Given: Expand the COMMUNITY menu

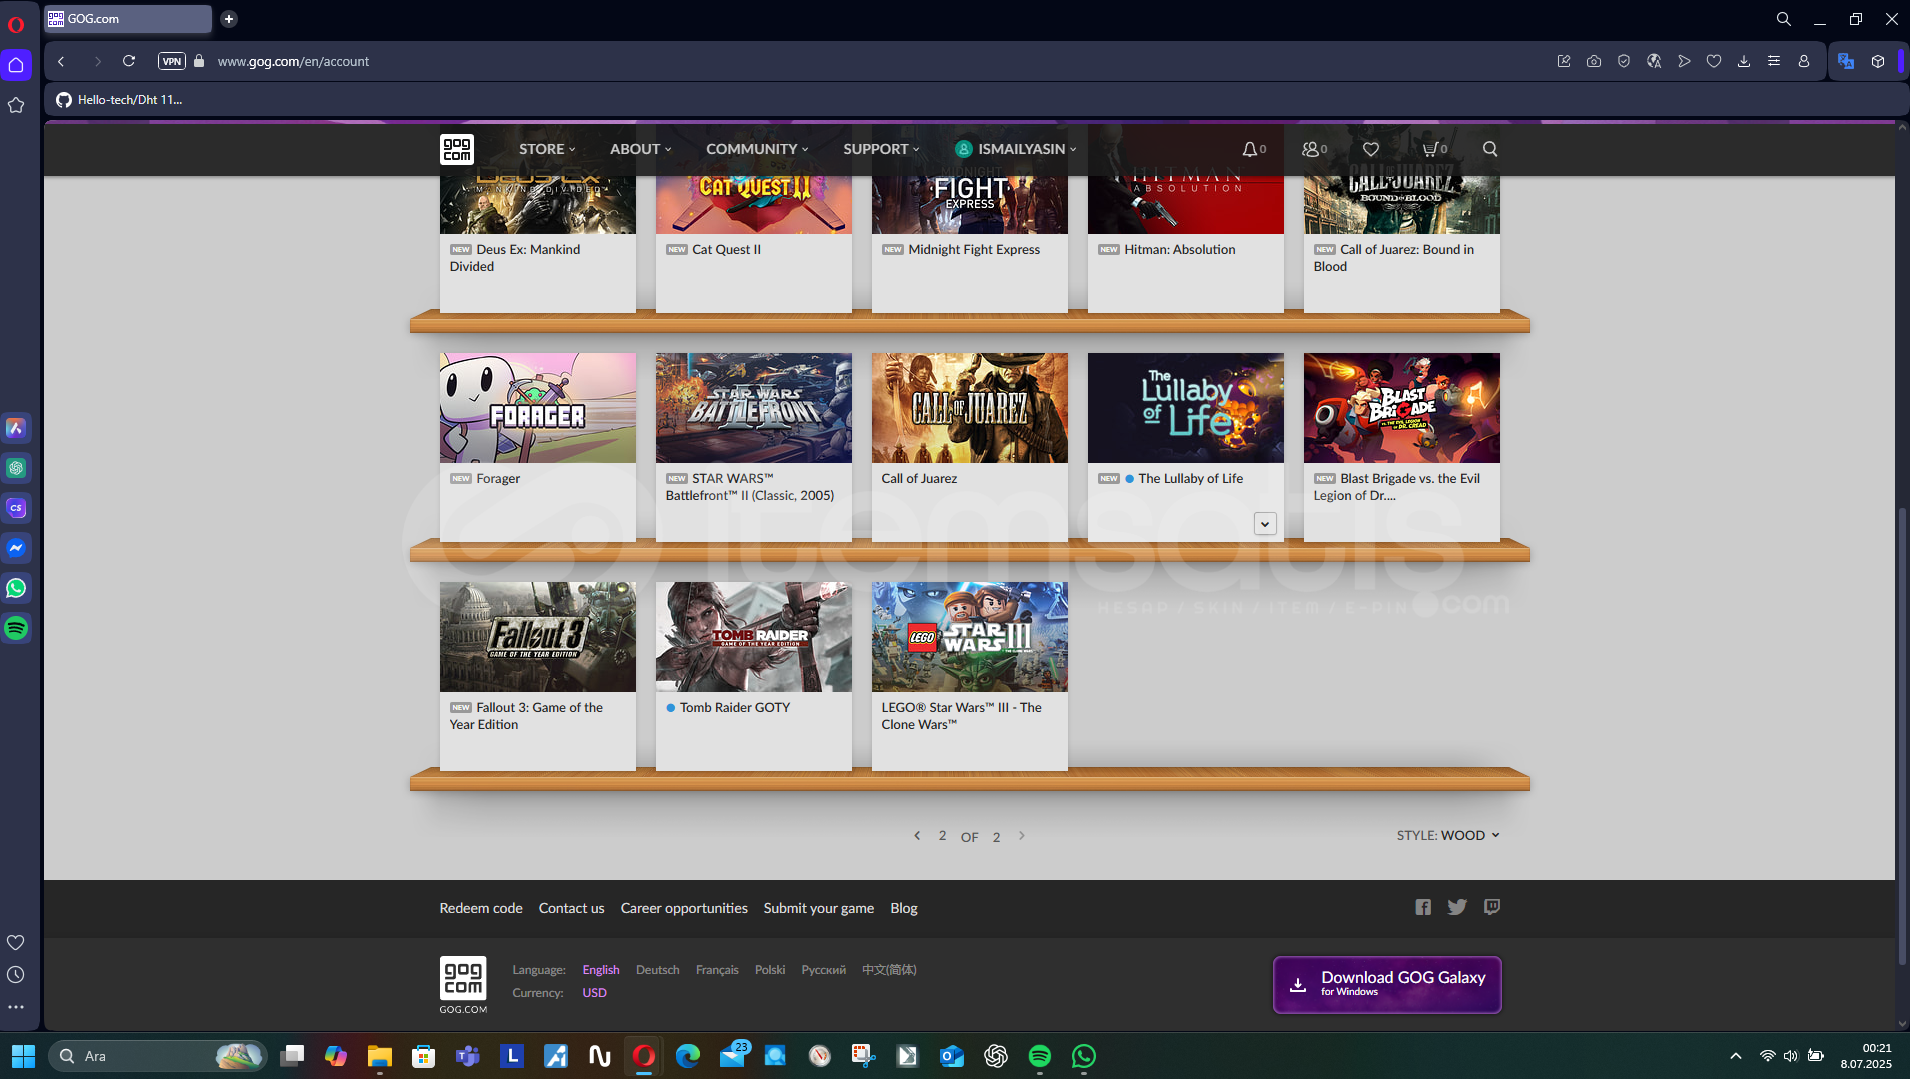Looking at the screenshot, I should (757, 149).
